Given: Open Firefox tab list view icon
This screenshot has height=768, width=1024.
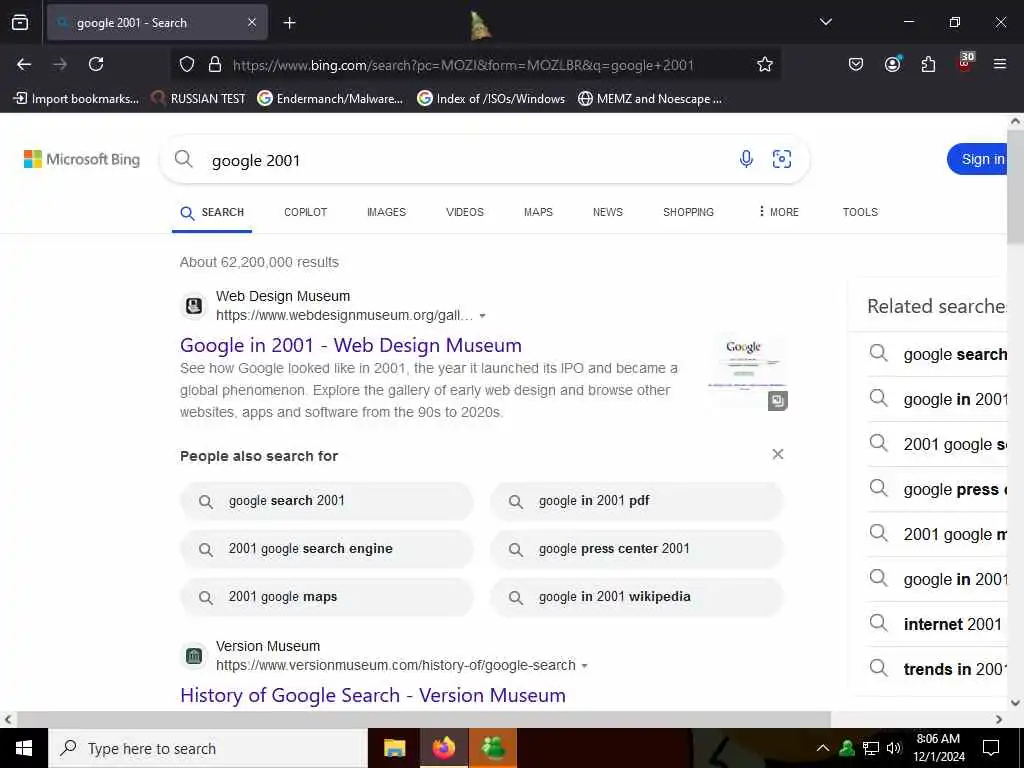Looking at the screenshot, I should pyautogui.click(x=20, y=23).
